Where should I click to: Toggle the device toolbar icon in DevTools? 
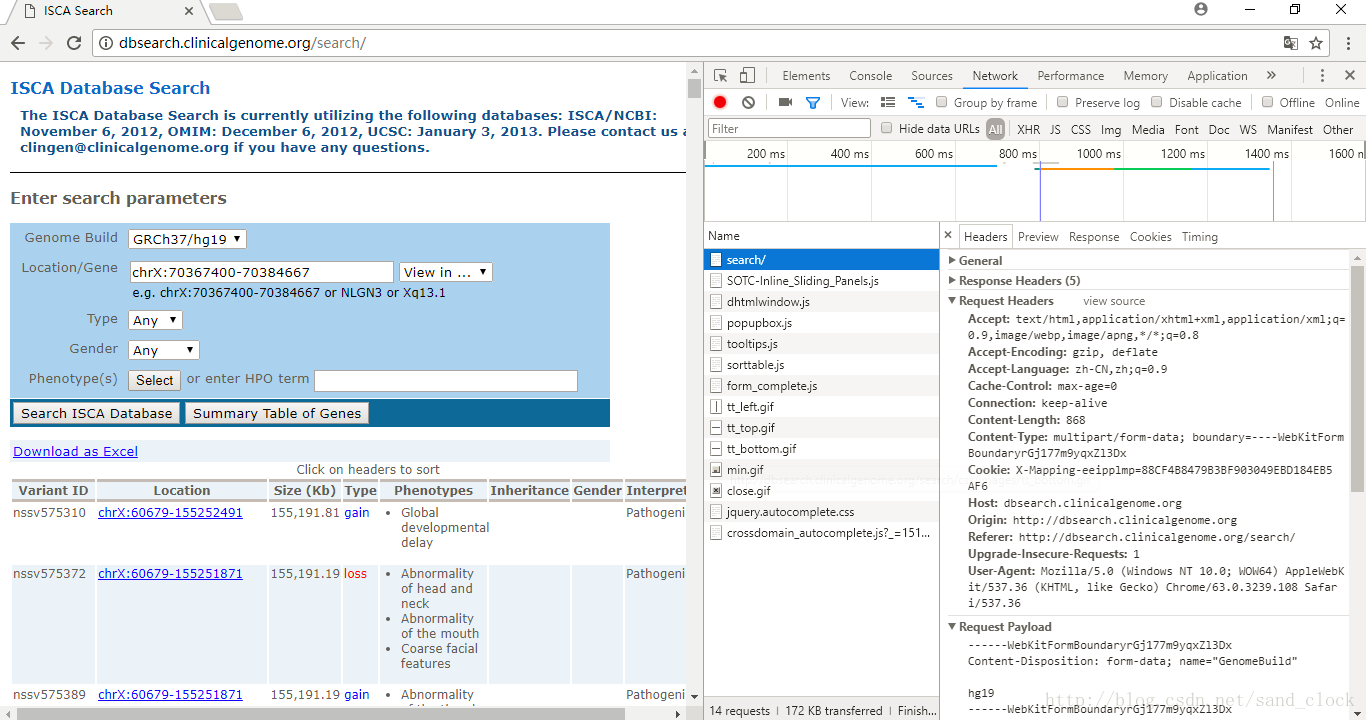point(747,76)
